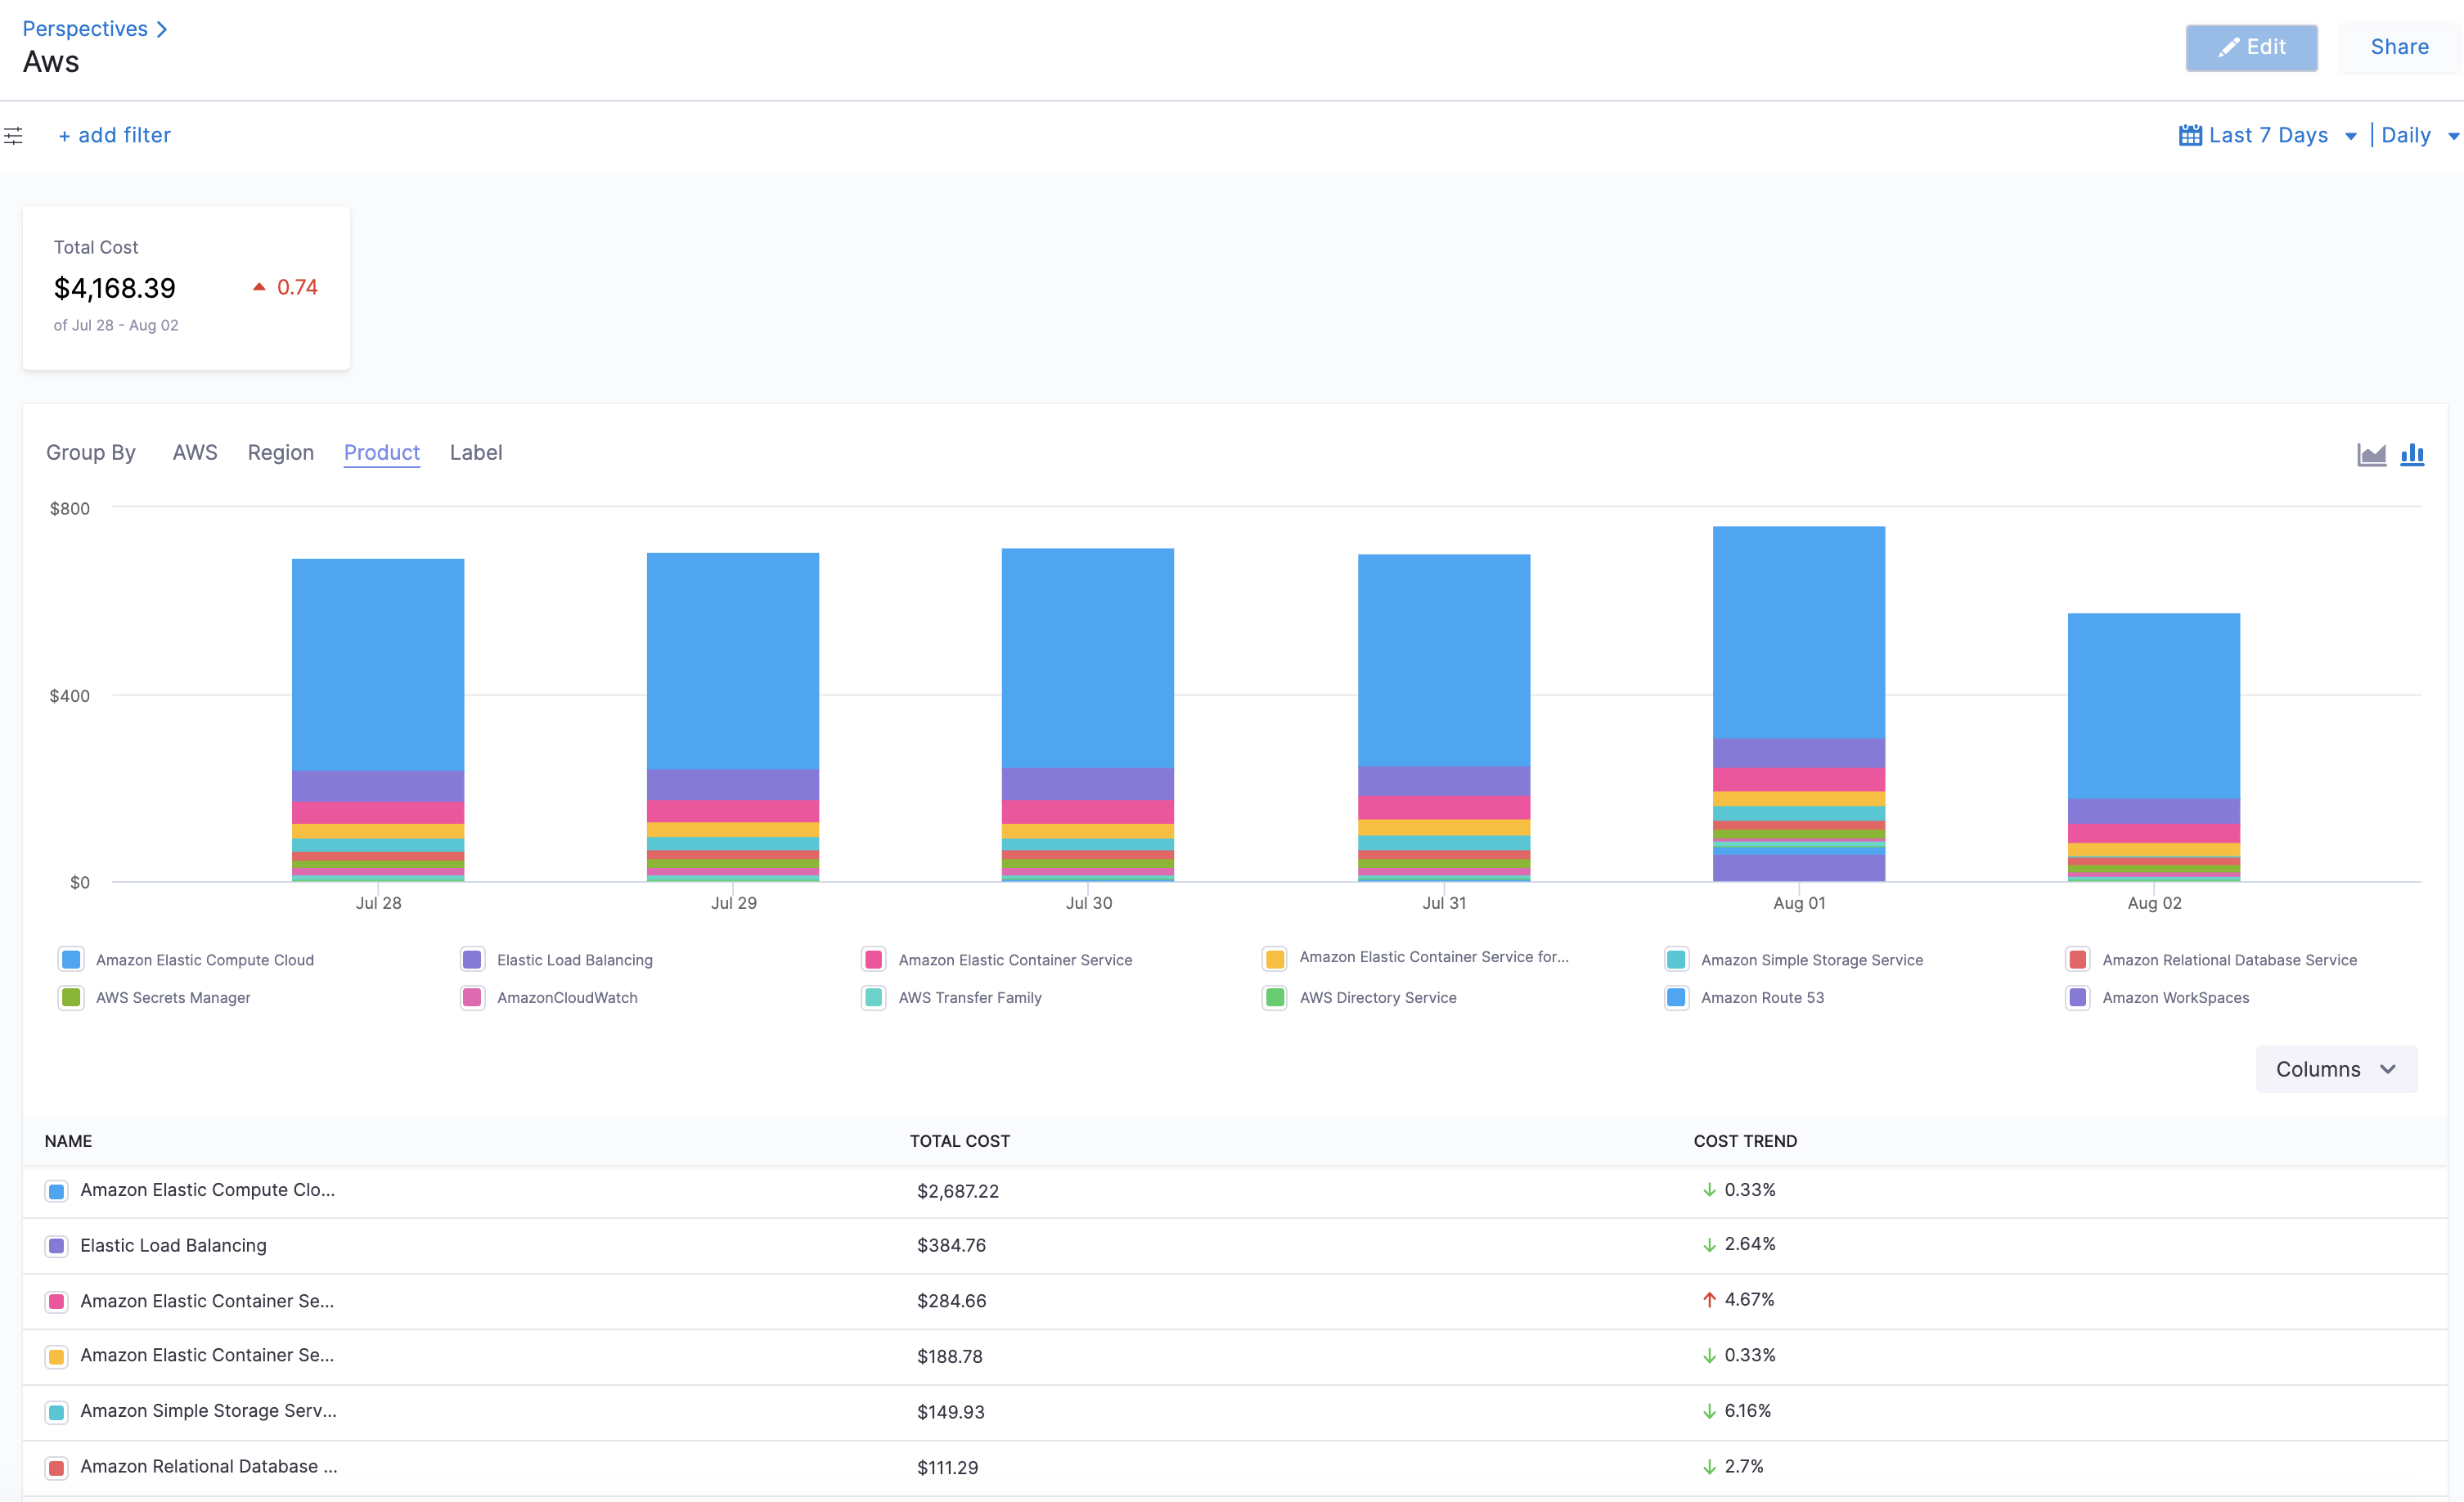Click the pencil icon in Edit button
Image resolution: width=2464 pixels, height=1502 pixels.
(2229, 47)
